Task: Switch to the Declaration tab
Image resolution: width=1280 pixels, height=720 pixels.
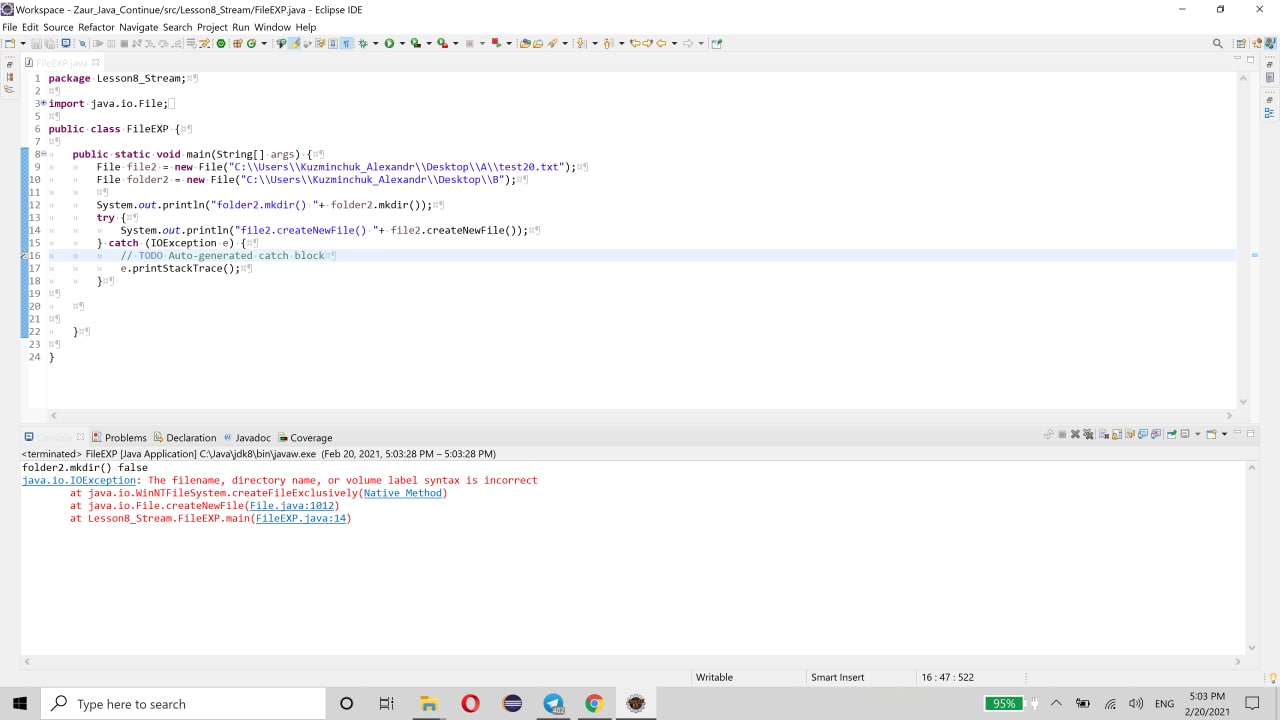Action: pyautogui.click(x=184, y=437)
